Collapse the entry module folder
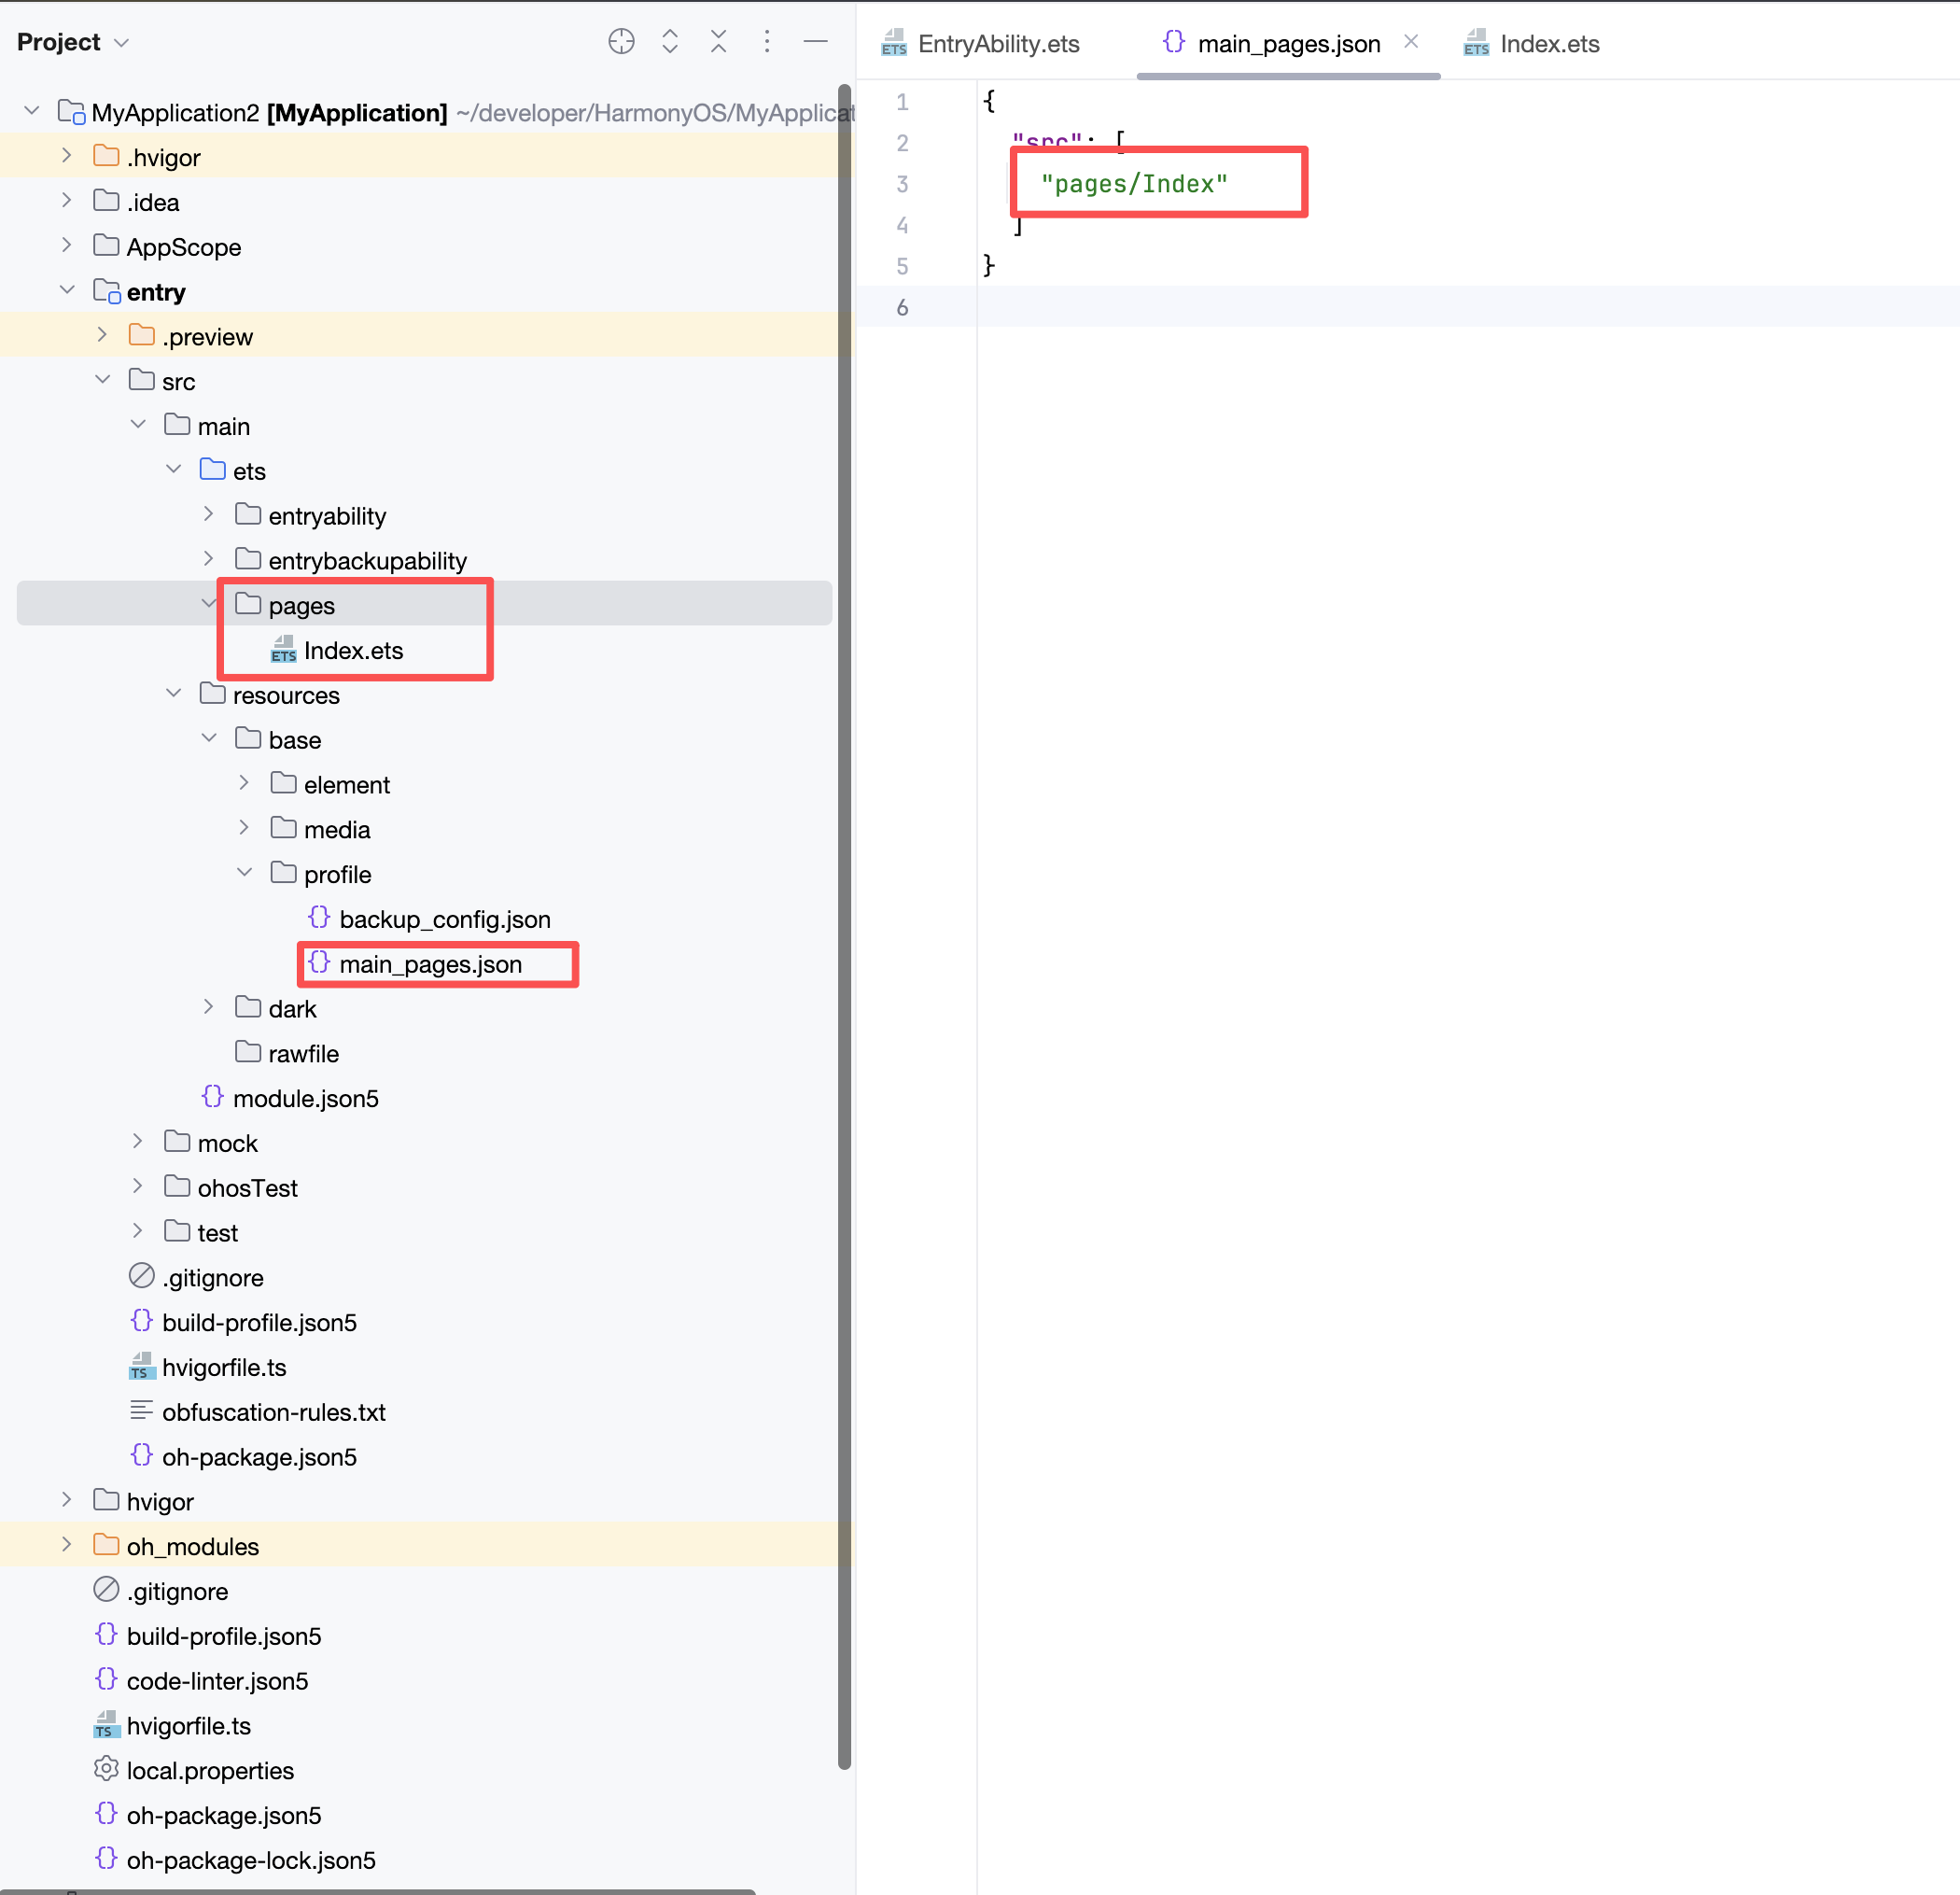The image size is (1960, 1895). coord(66,290)
